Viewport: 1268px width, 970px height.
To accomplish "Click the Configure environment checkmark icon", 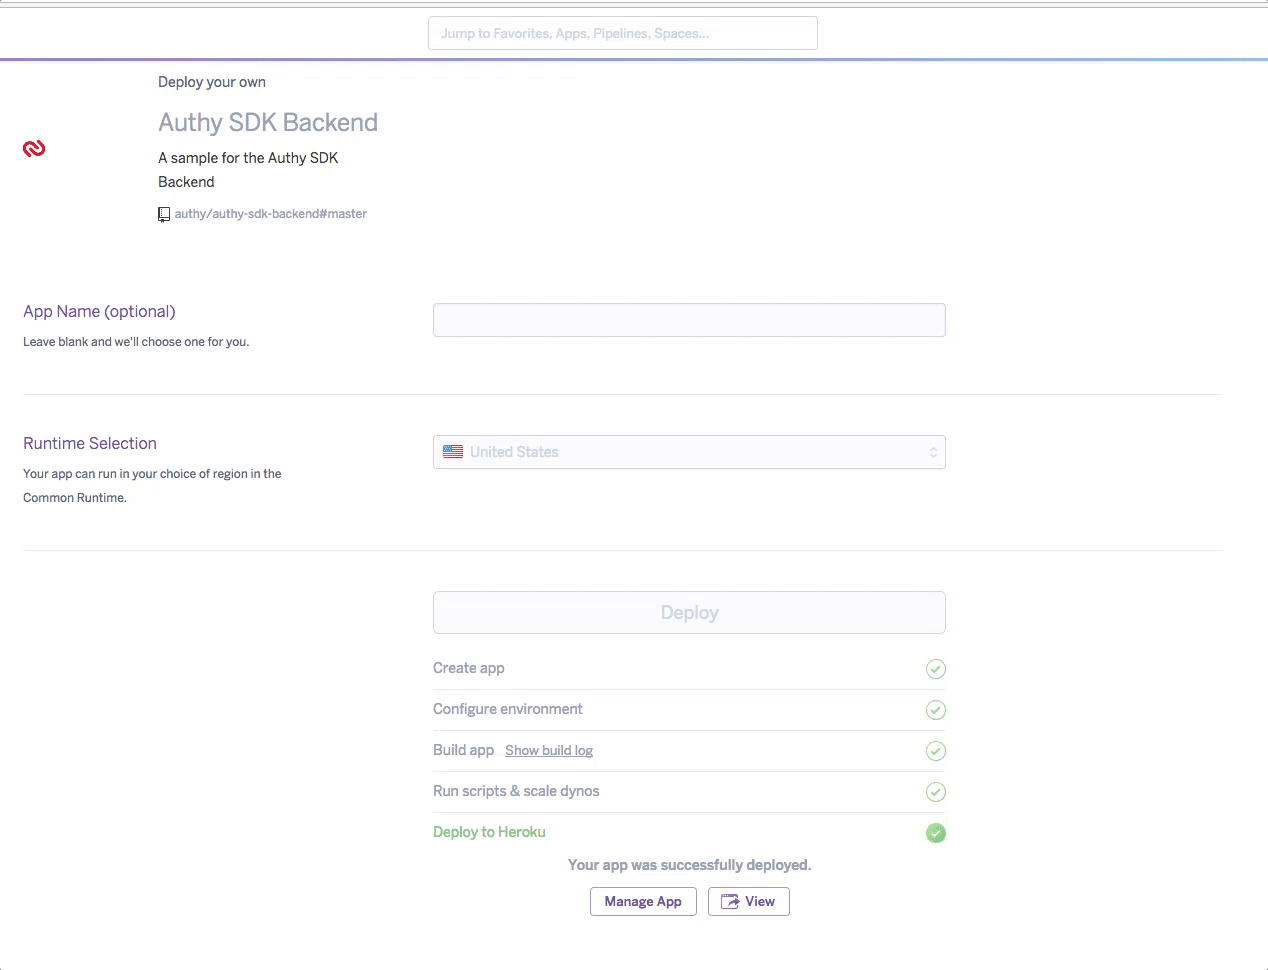I will coord(936,710).
